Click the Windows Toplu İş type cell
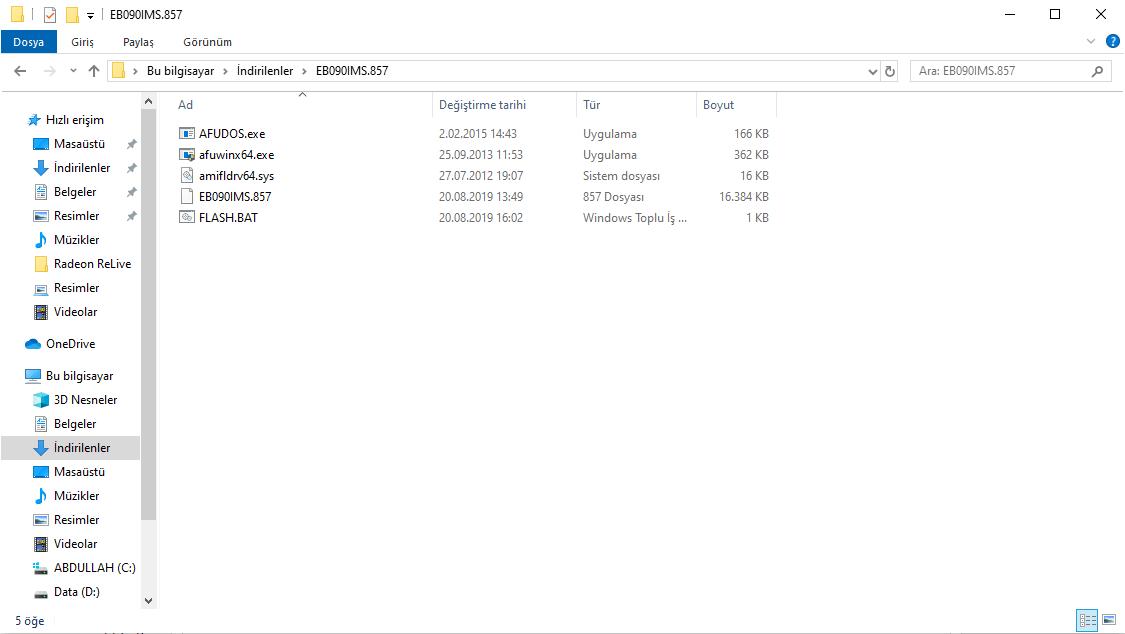Viewport: 1125px width, 634px height. coord(634,217)
